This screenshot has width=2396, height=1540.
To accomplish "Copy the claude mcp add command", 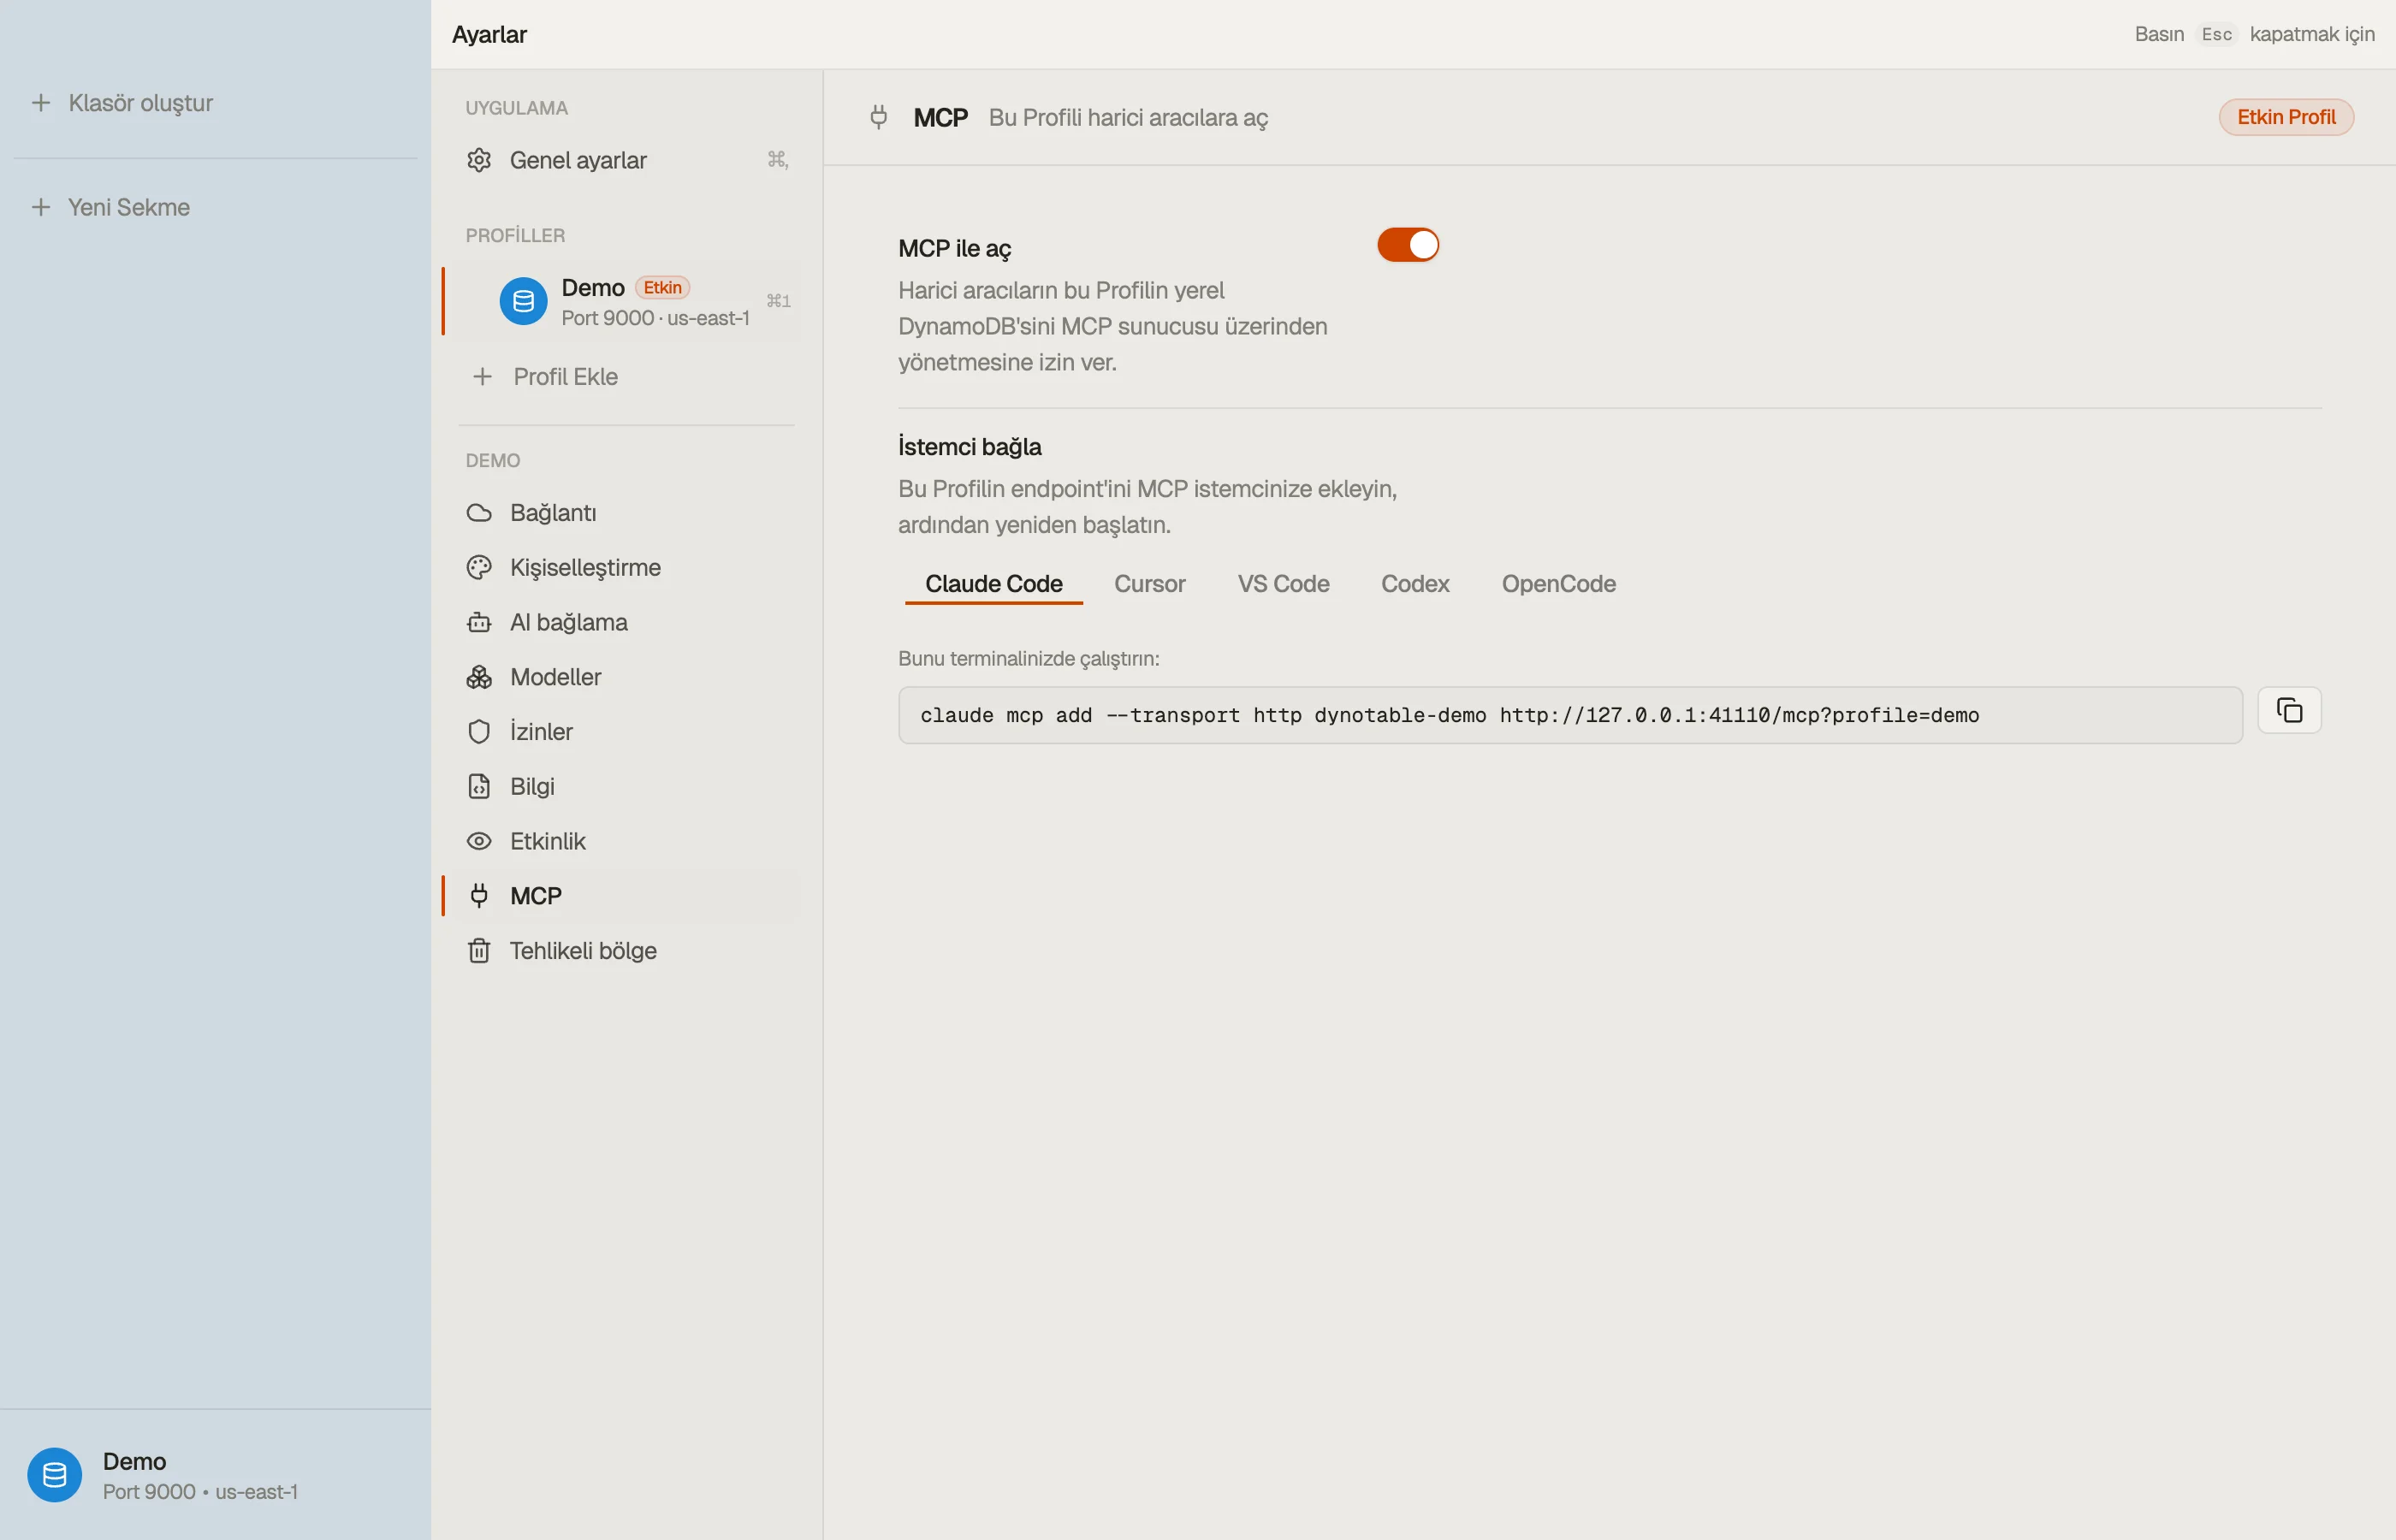I will [2288, 710].
